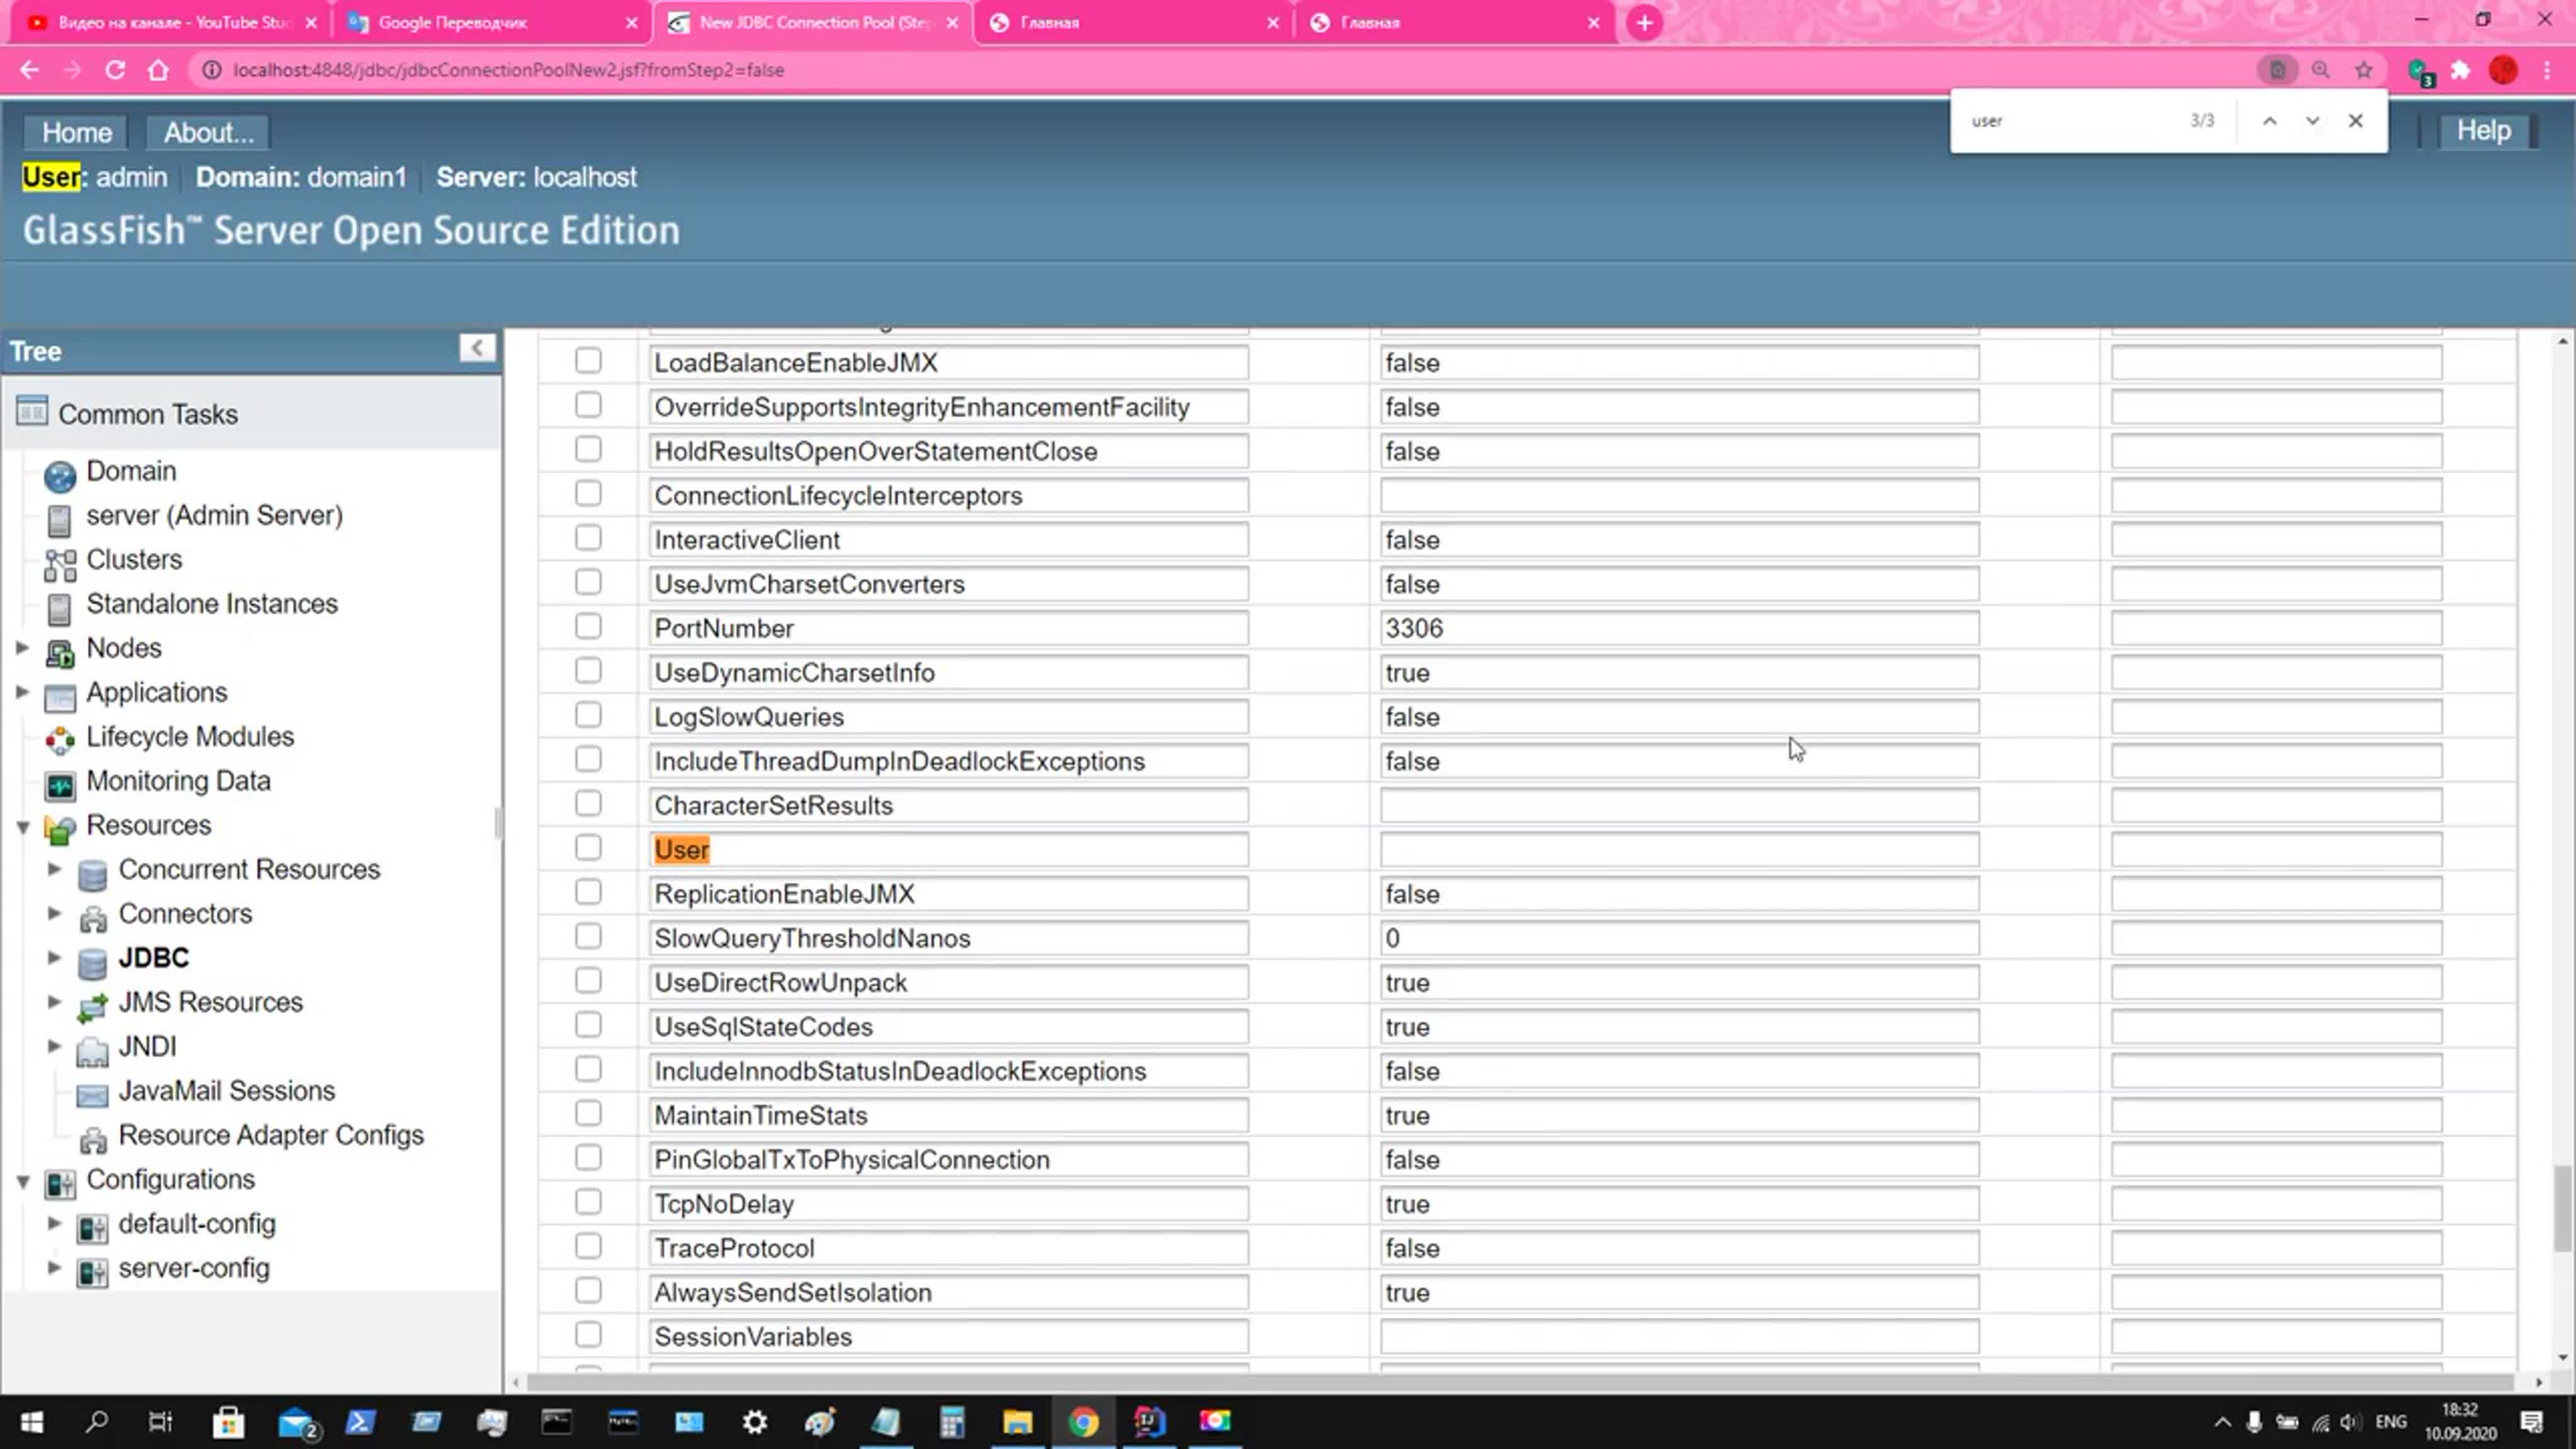Click the Applications icon in tree
This screenshot has width=2576, height=1449.
[x=60, y=697]
